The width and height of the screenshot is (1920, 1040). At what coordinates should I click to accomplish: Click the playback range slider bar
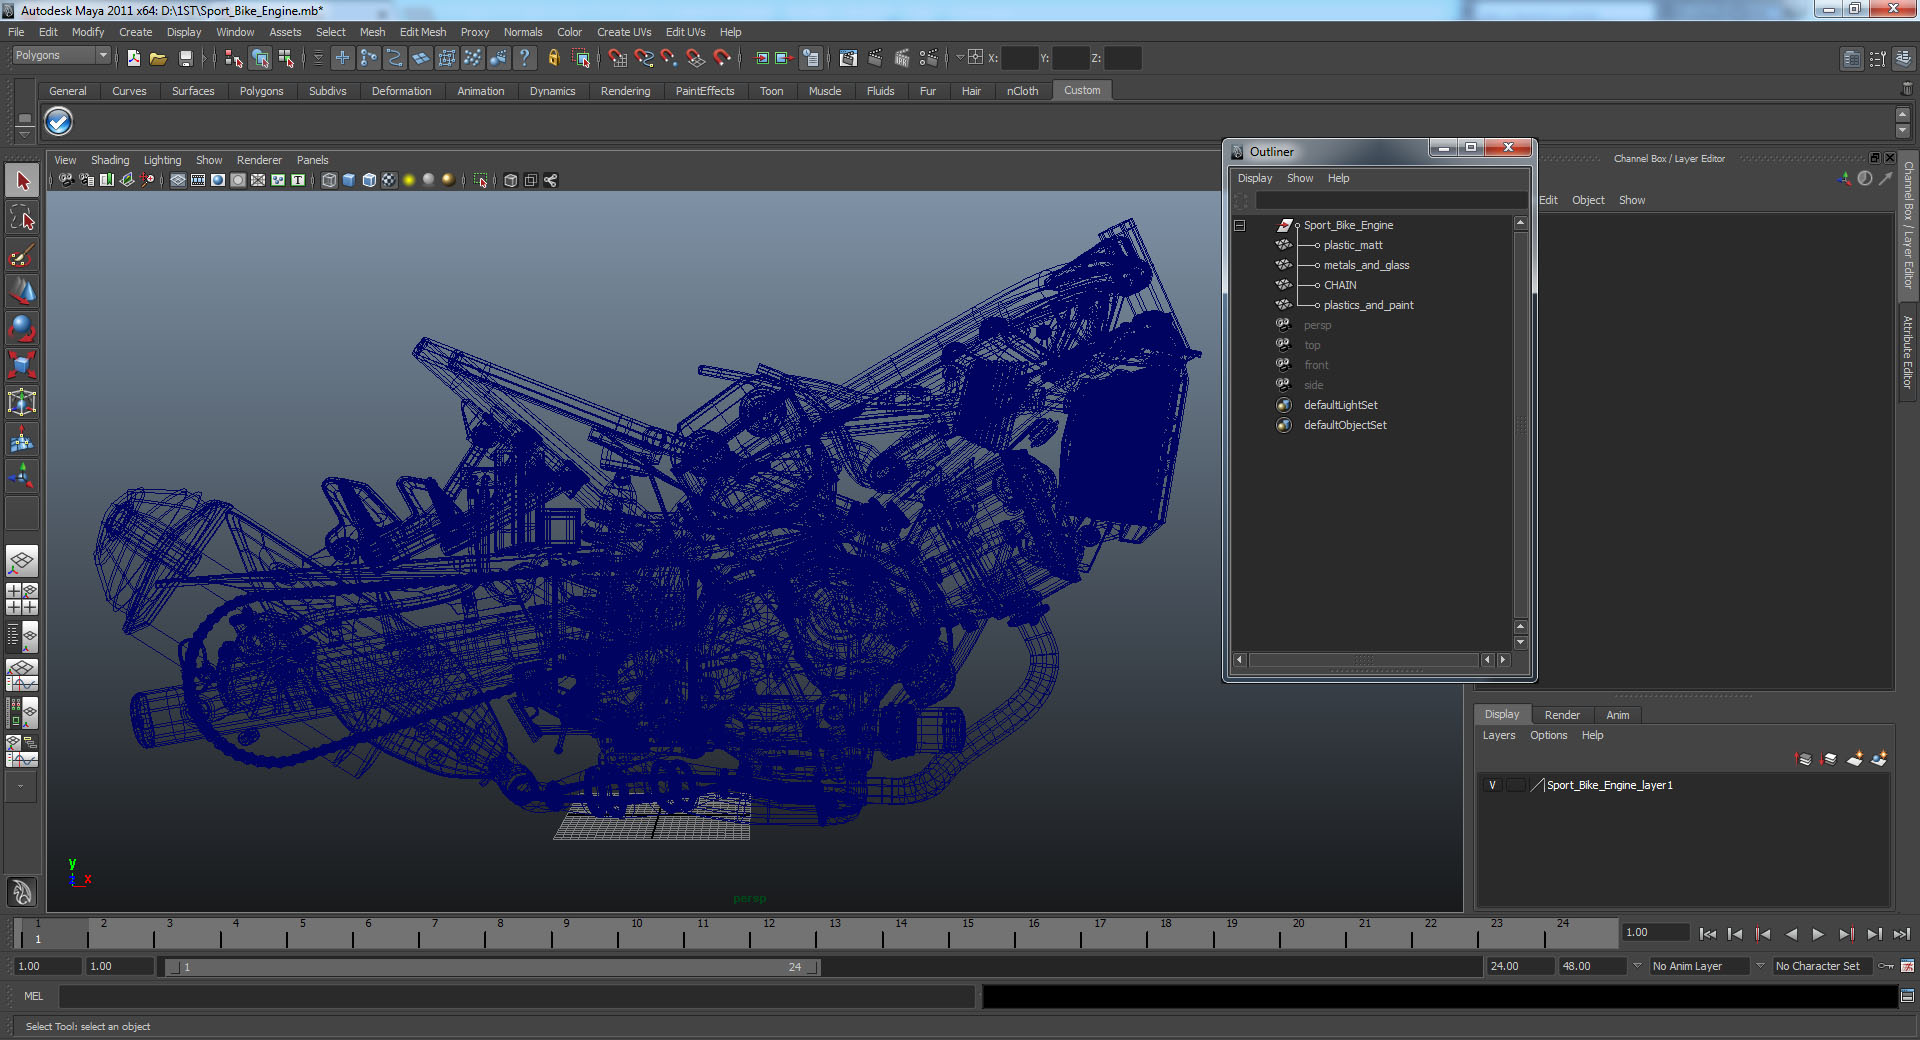click(493, 967)
